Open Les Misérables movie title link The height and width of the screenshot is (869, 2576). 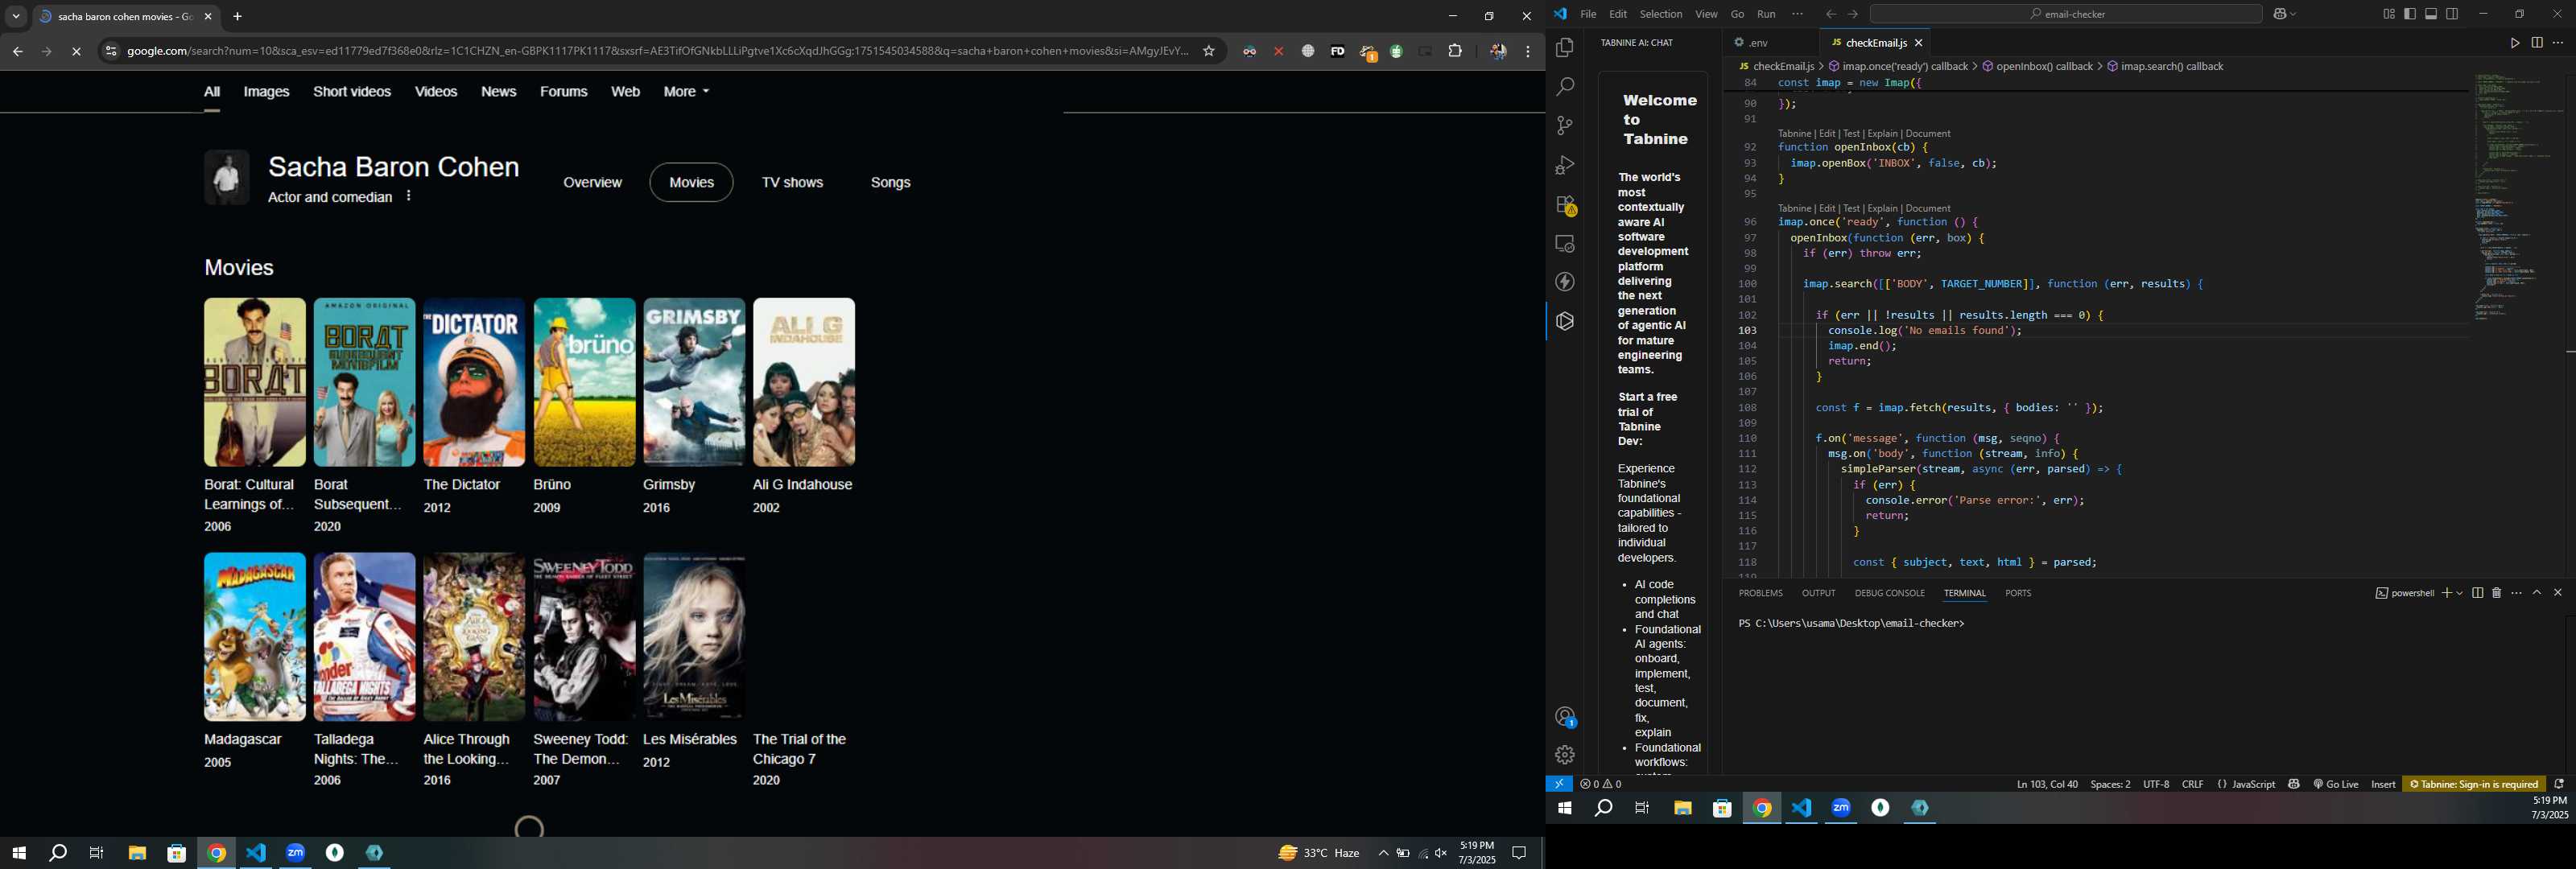coord(689,740)
